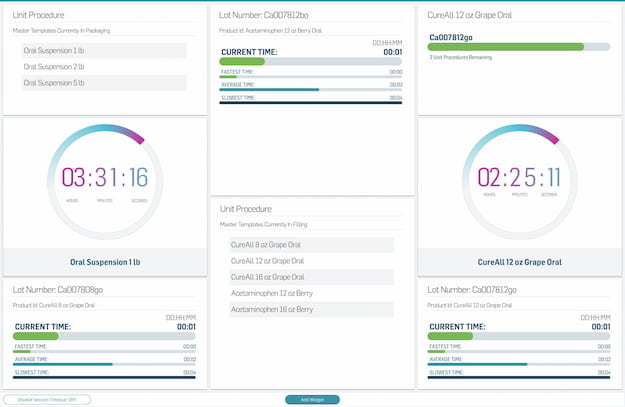Click Product Id CureAll 8 oz Grape Oral

click(53, 305)
